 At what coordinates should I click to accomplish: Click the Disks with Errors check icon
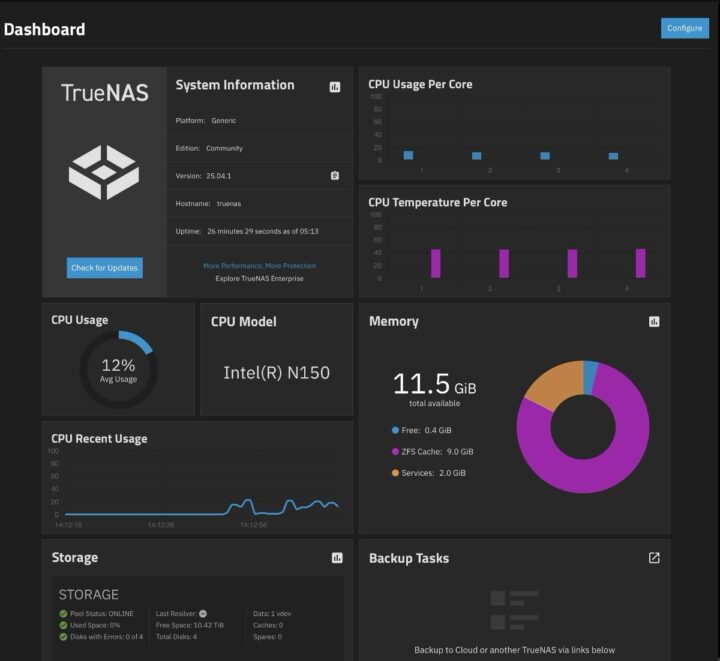tap(63, 637)
